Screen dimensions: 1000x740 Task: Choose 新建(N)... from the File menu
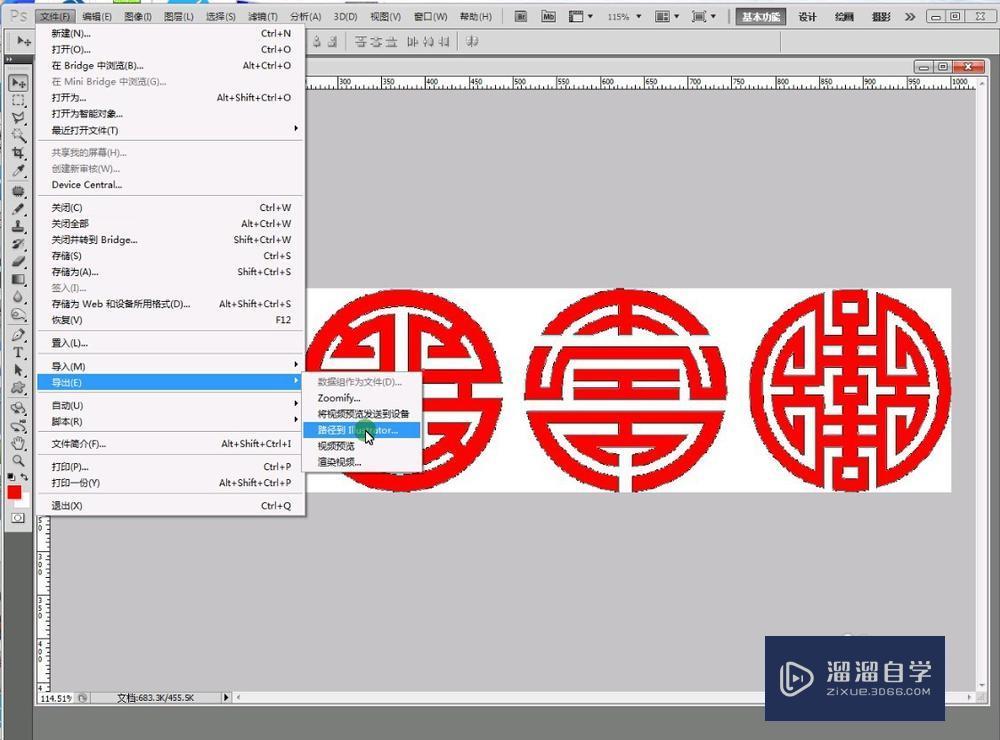click(170, 33)
